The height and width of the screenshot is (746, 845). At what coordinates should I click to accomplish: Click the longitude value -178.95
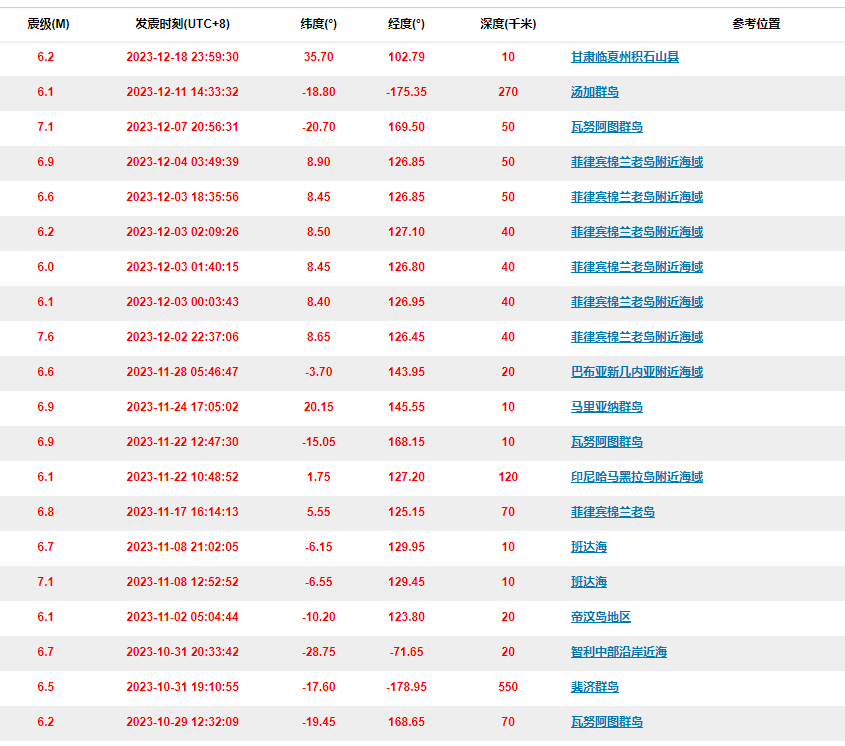coord(406,688)
